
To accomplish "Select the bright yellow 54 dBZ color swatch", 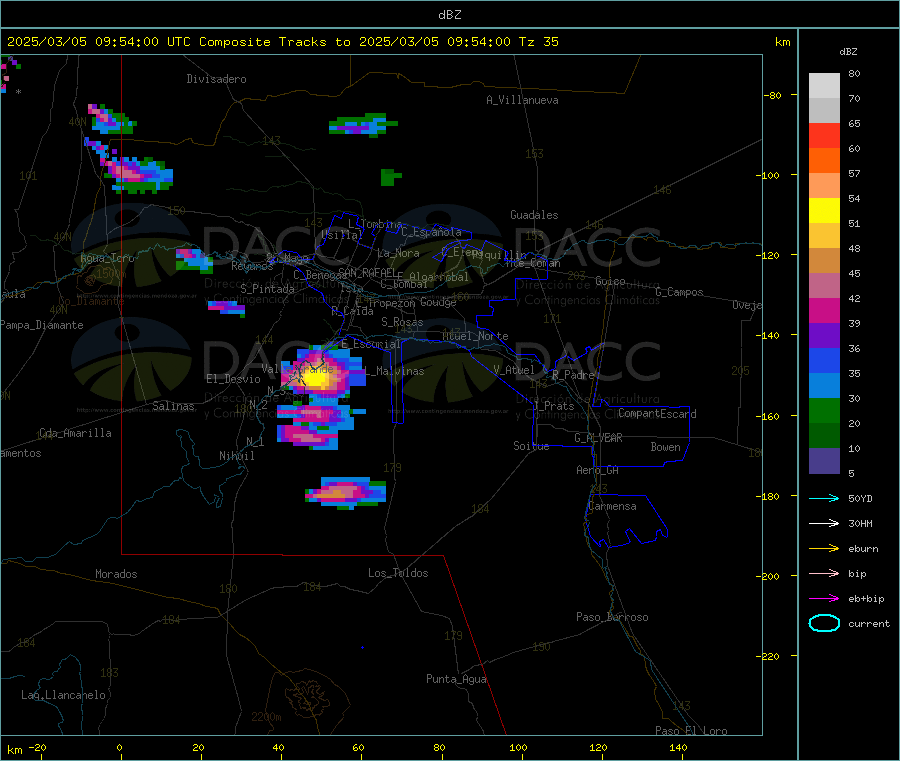I will 824,211.
